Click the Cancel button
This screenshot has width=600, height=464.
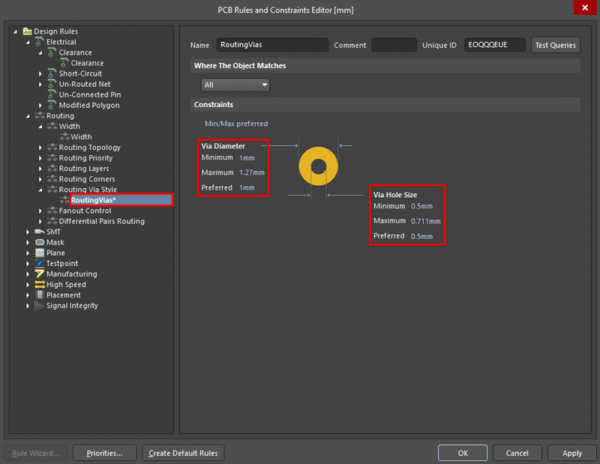point(517,453)
